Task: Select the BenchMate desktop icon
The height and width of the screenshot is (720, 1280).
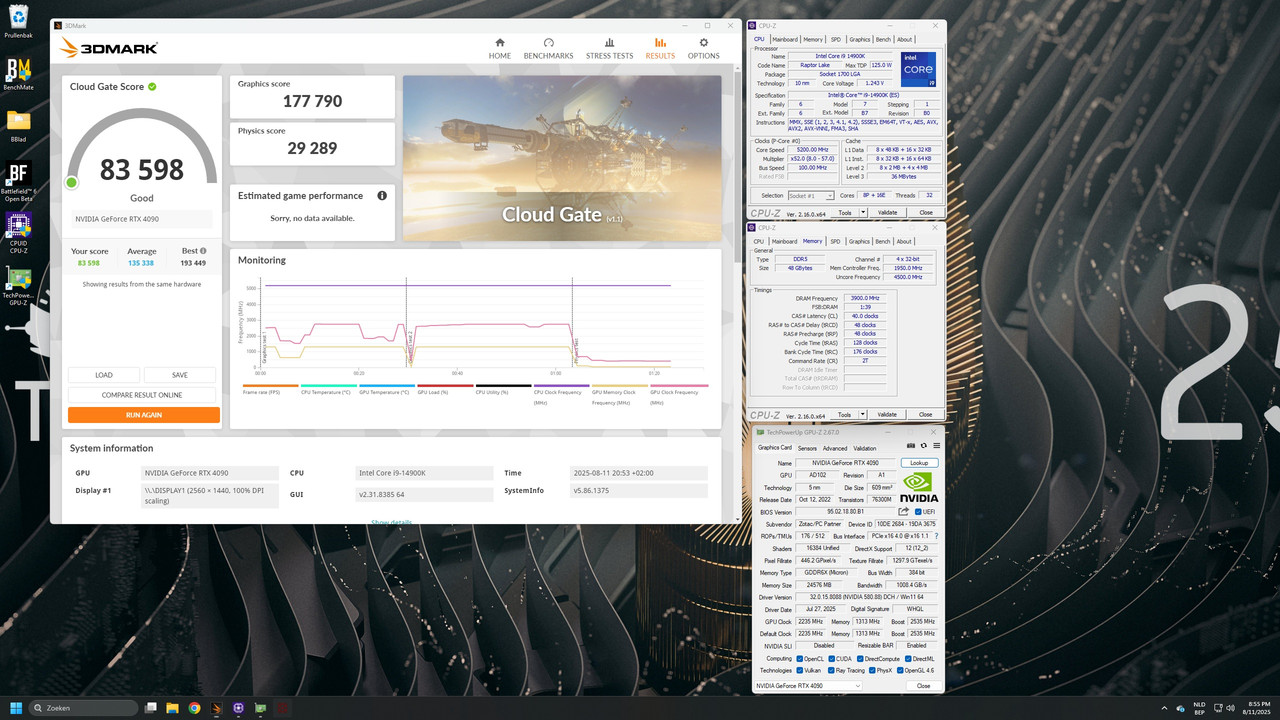Action: click(18, 74)
